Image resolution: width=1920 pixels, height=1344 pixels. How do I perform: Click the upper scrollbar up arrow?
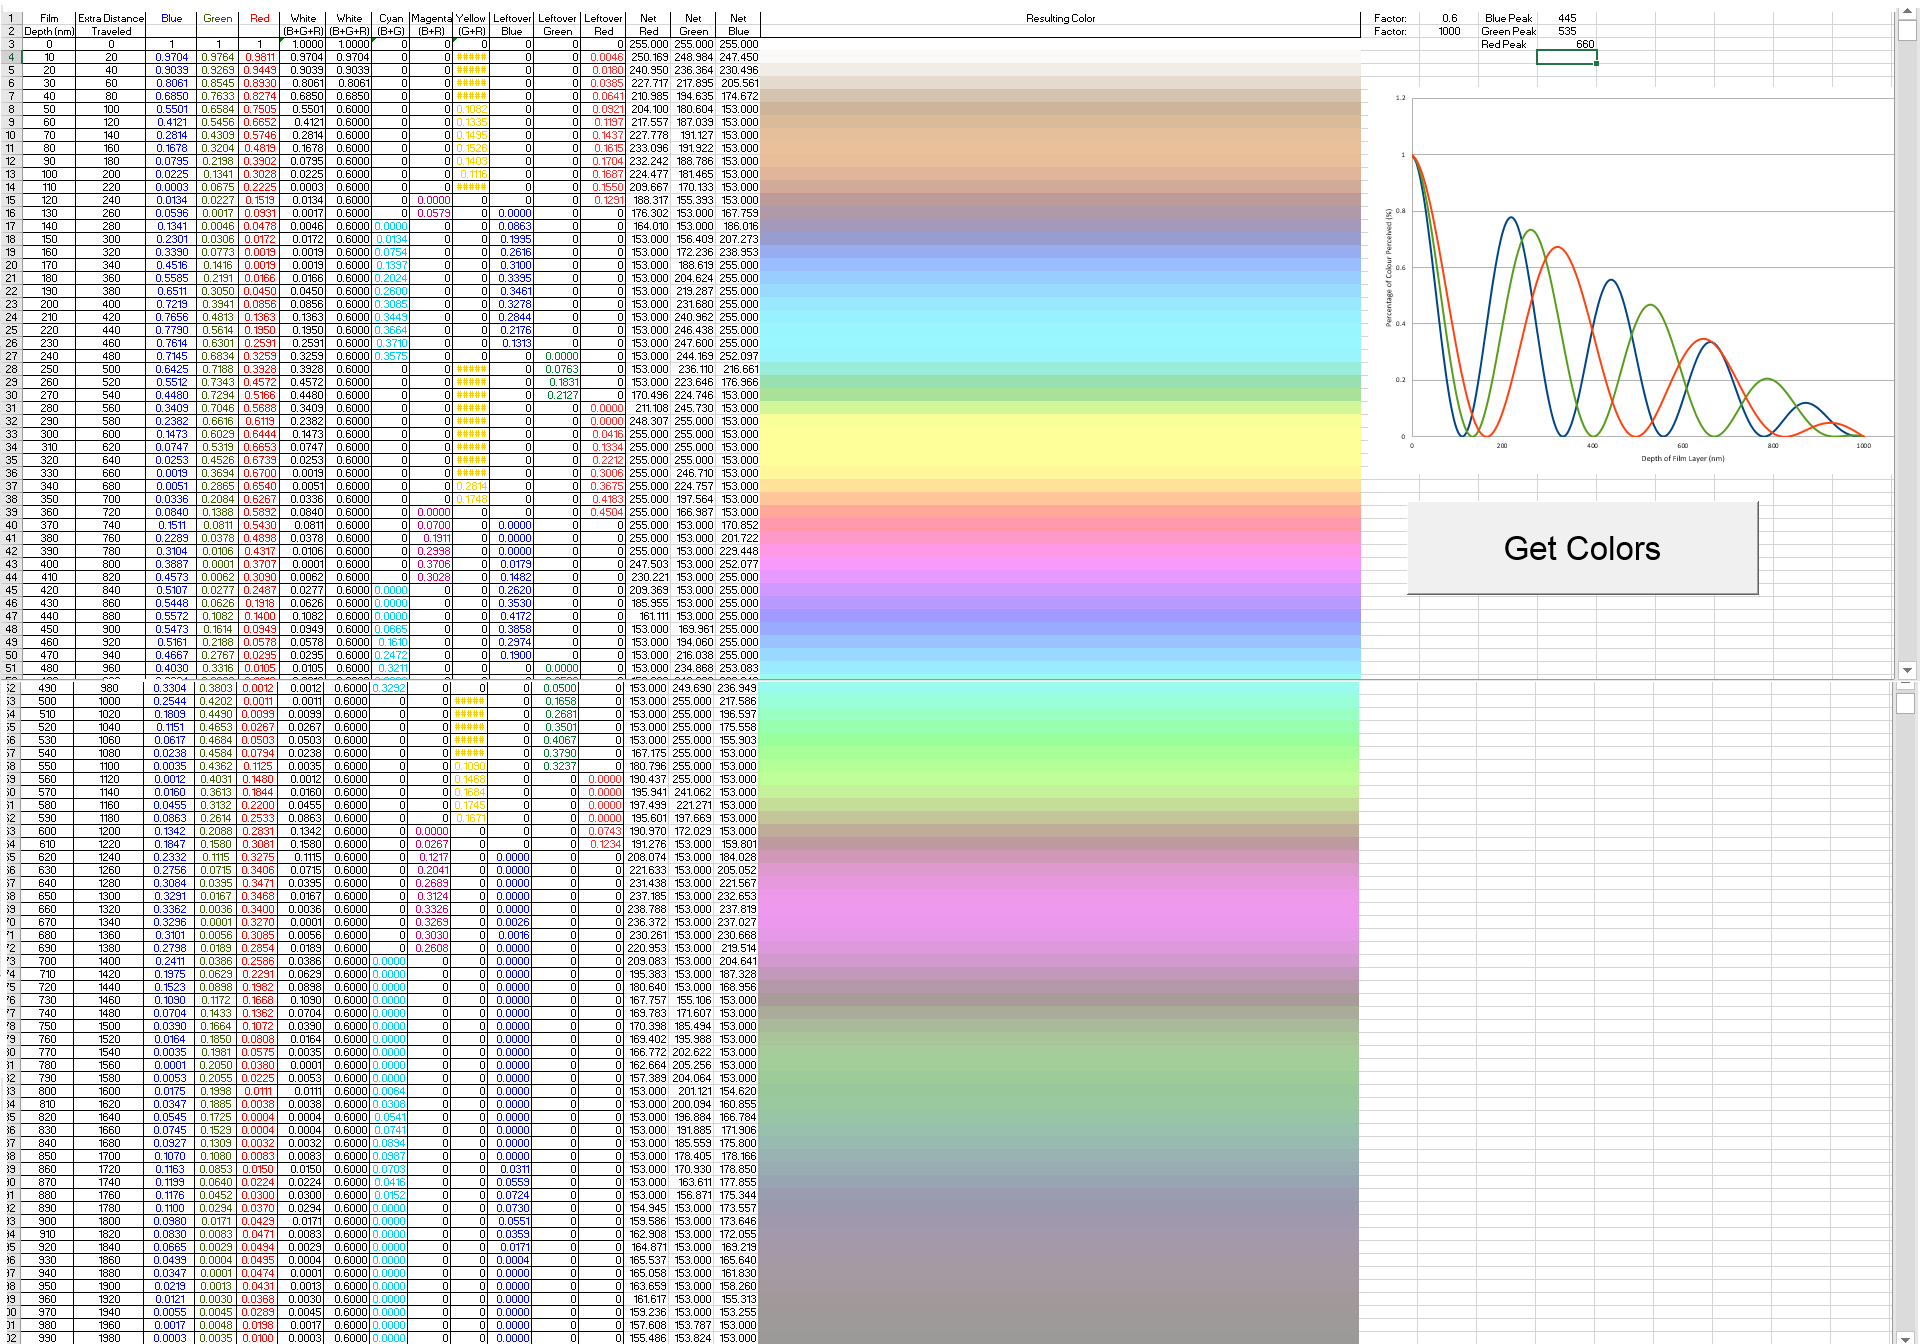[x=1907, y=11]
